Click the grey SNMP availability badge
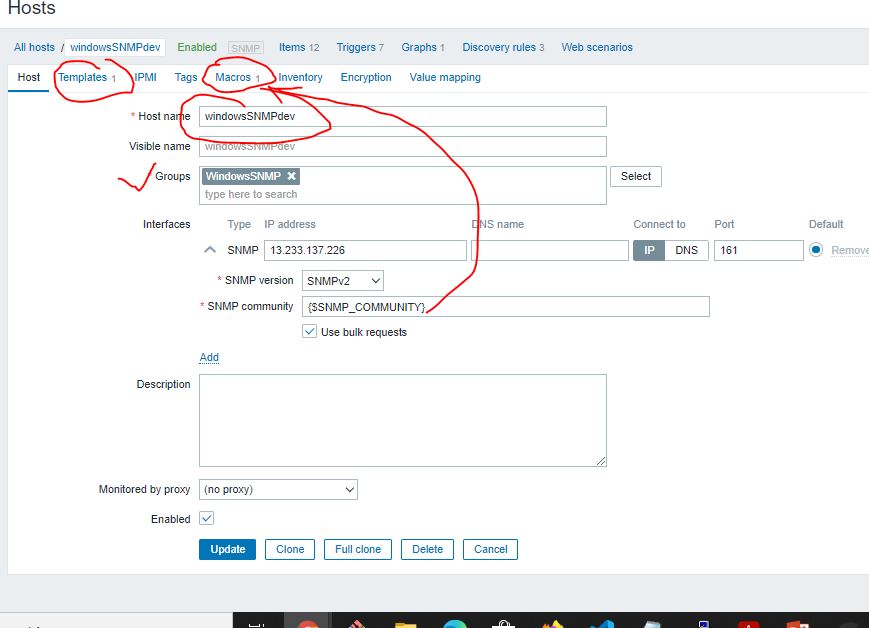 point(245,48)
